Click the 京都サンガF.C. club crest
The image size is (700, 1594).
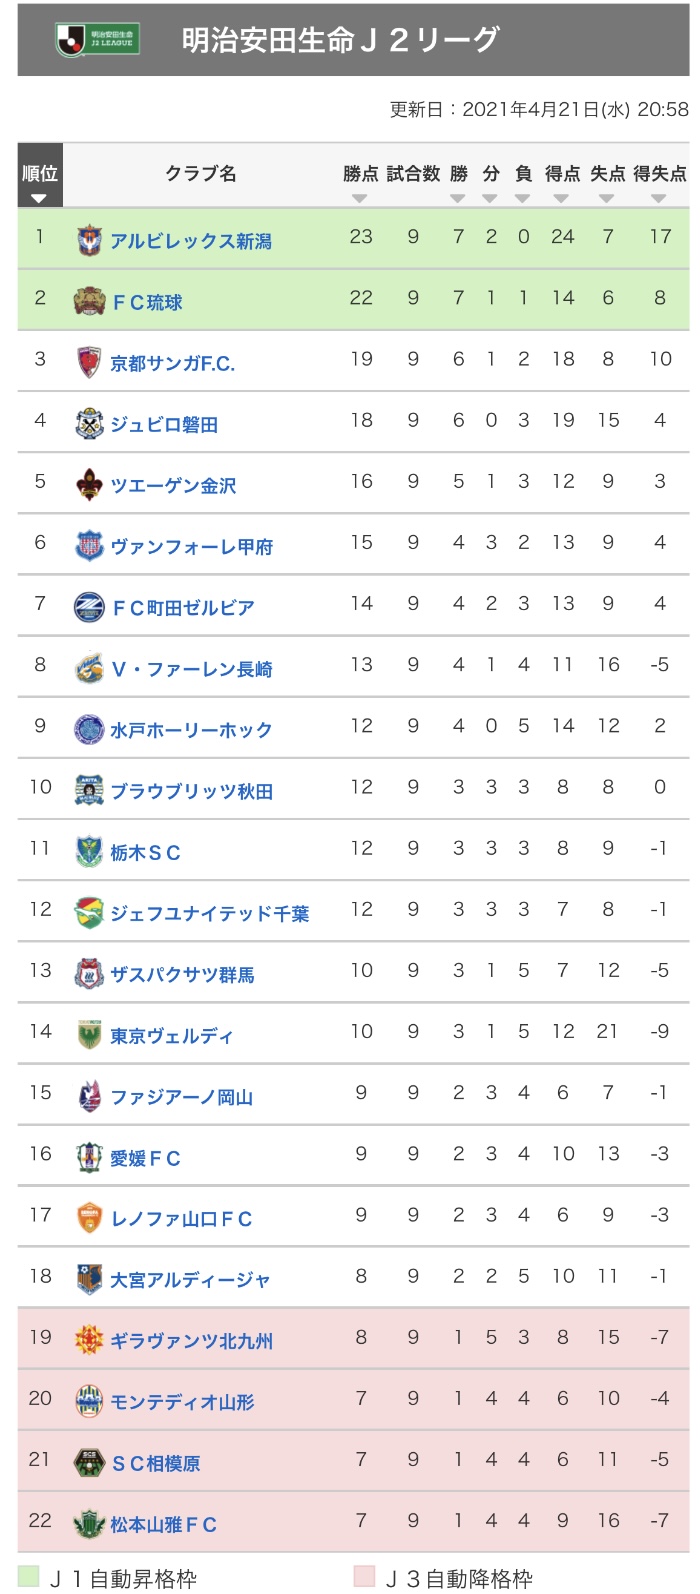[x=90, y=362]
